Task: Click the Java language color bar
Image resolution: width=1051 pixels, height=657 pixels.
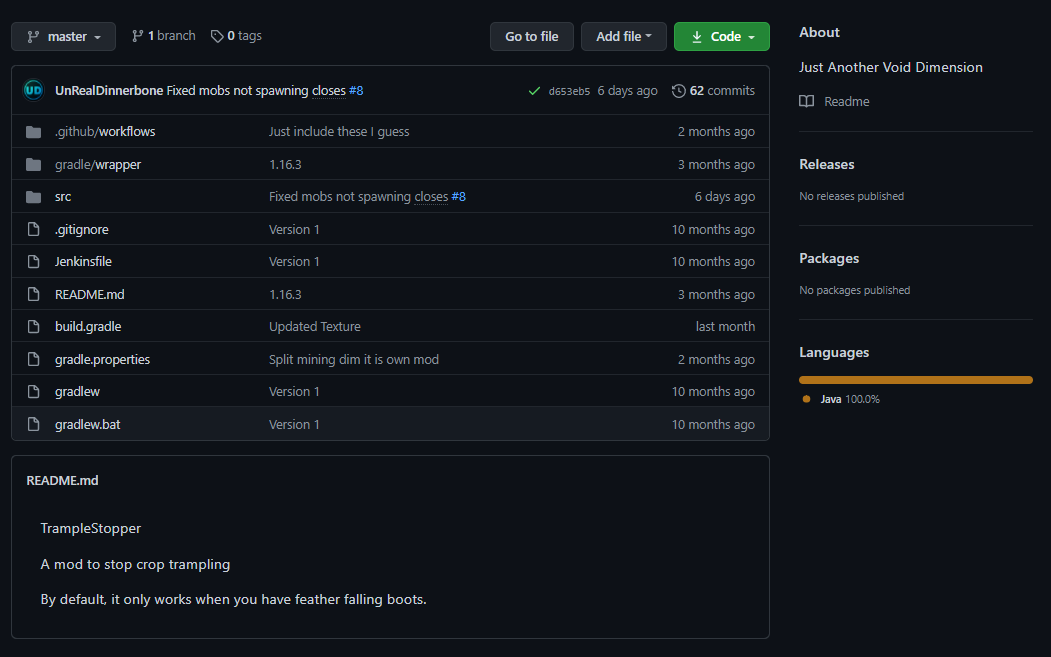Action: 915,379
